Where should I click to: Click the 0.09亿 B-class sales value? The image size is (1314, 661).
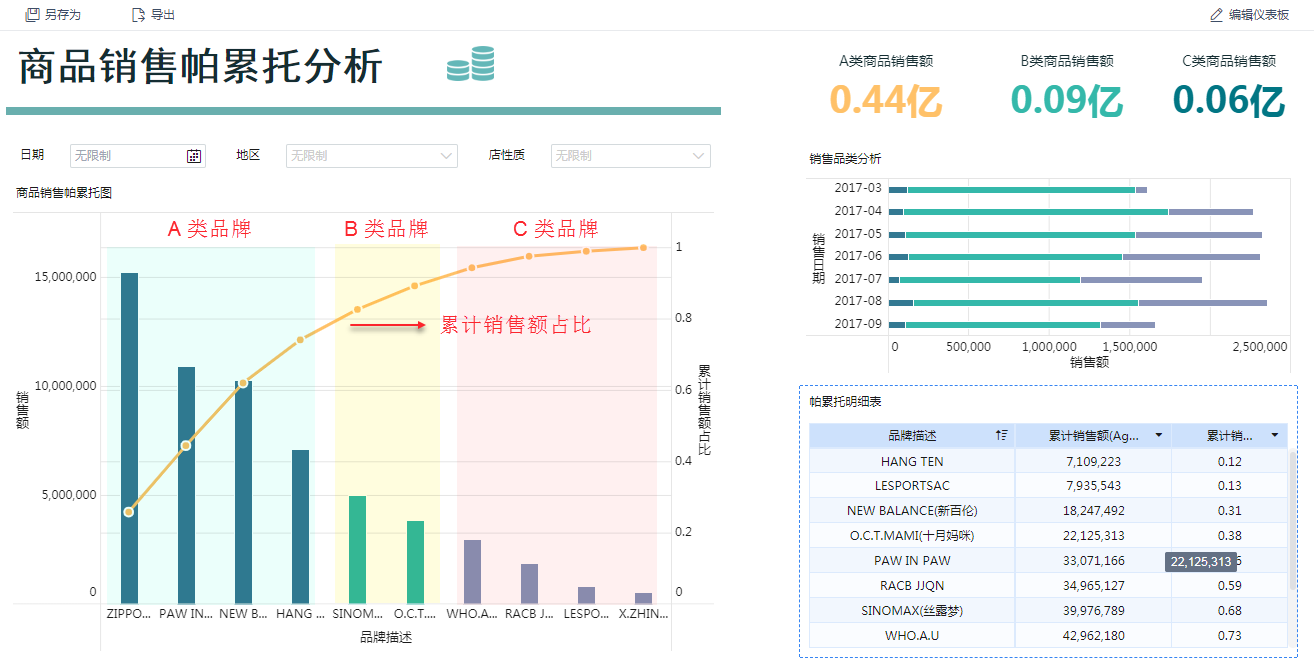[x=1066, y=101]
